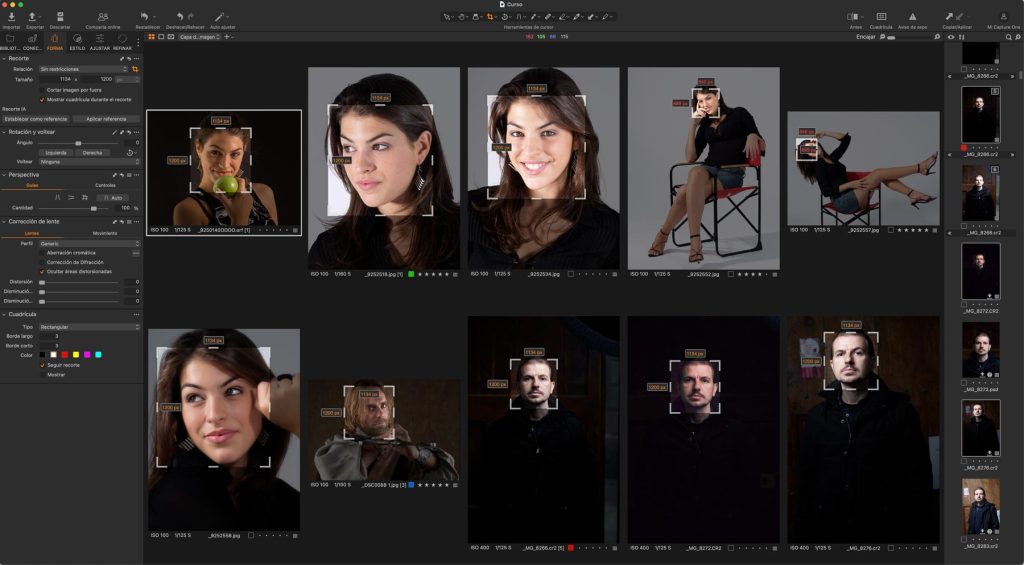Open Mi Capture One account icon
This screenshot has width=1024, height=565.
click(1004, 16)
